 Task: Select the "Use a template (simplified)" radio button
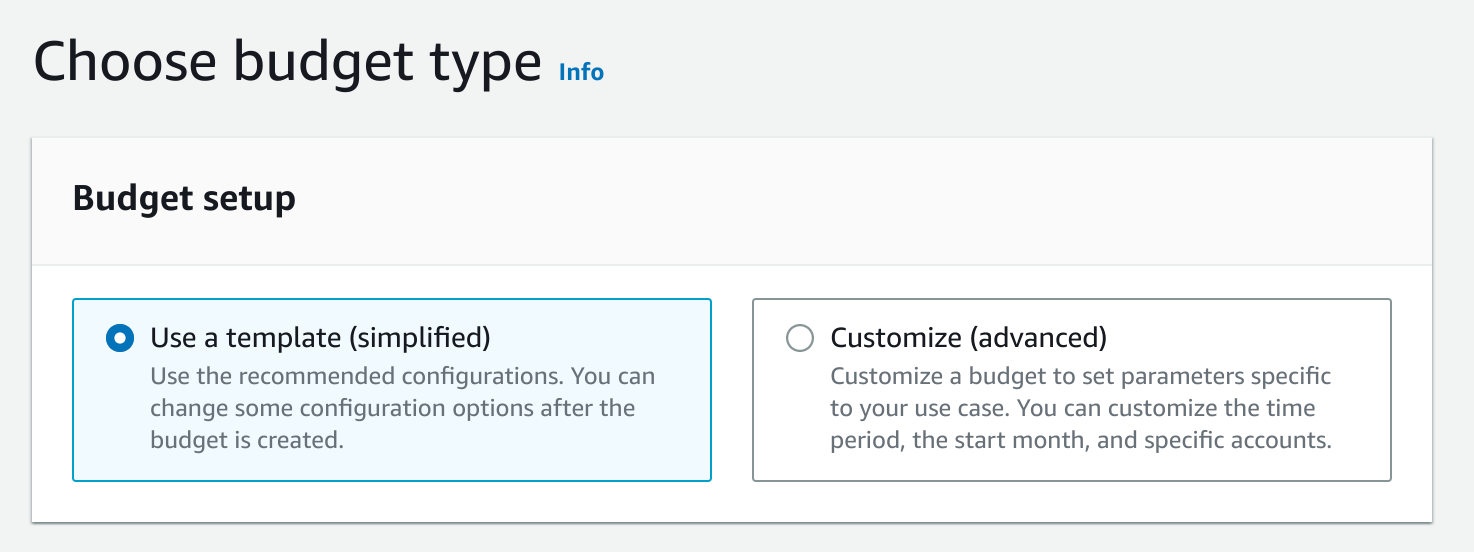(120, 339)
